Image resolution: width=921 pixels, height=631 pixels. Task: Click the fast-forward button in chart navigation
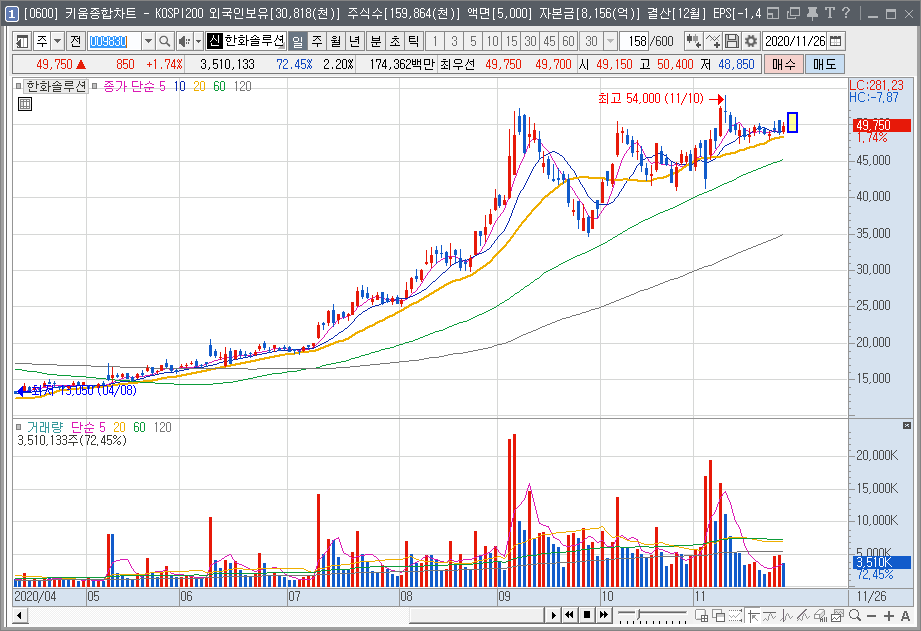pos(604,615)
